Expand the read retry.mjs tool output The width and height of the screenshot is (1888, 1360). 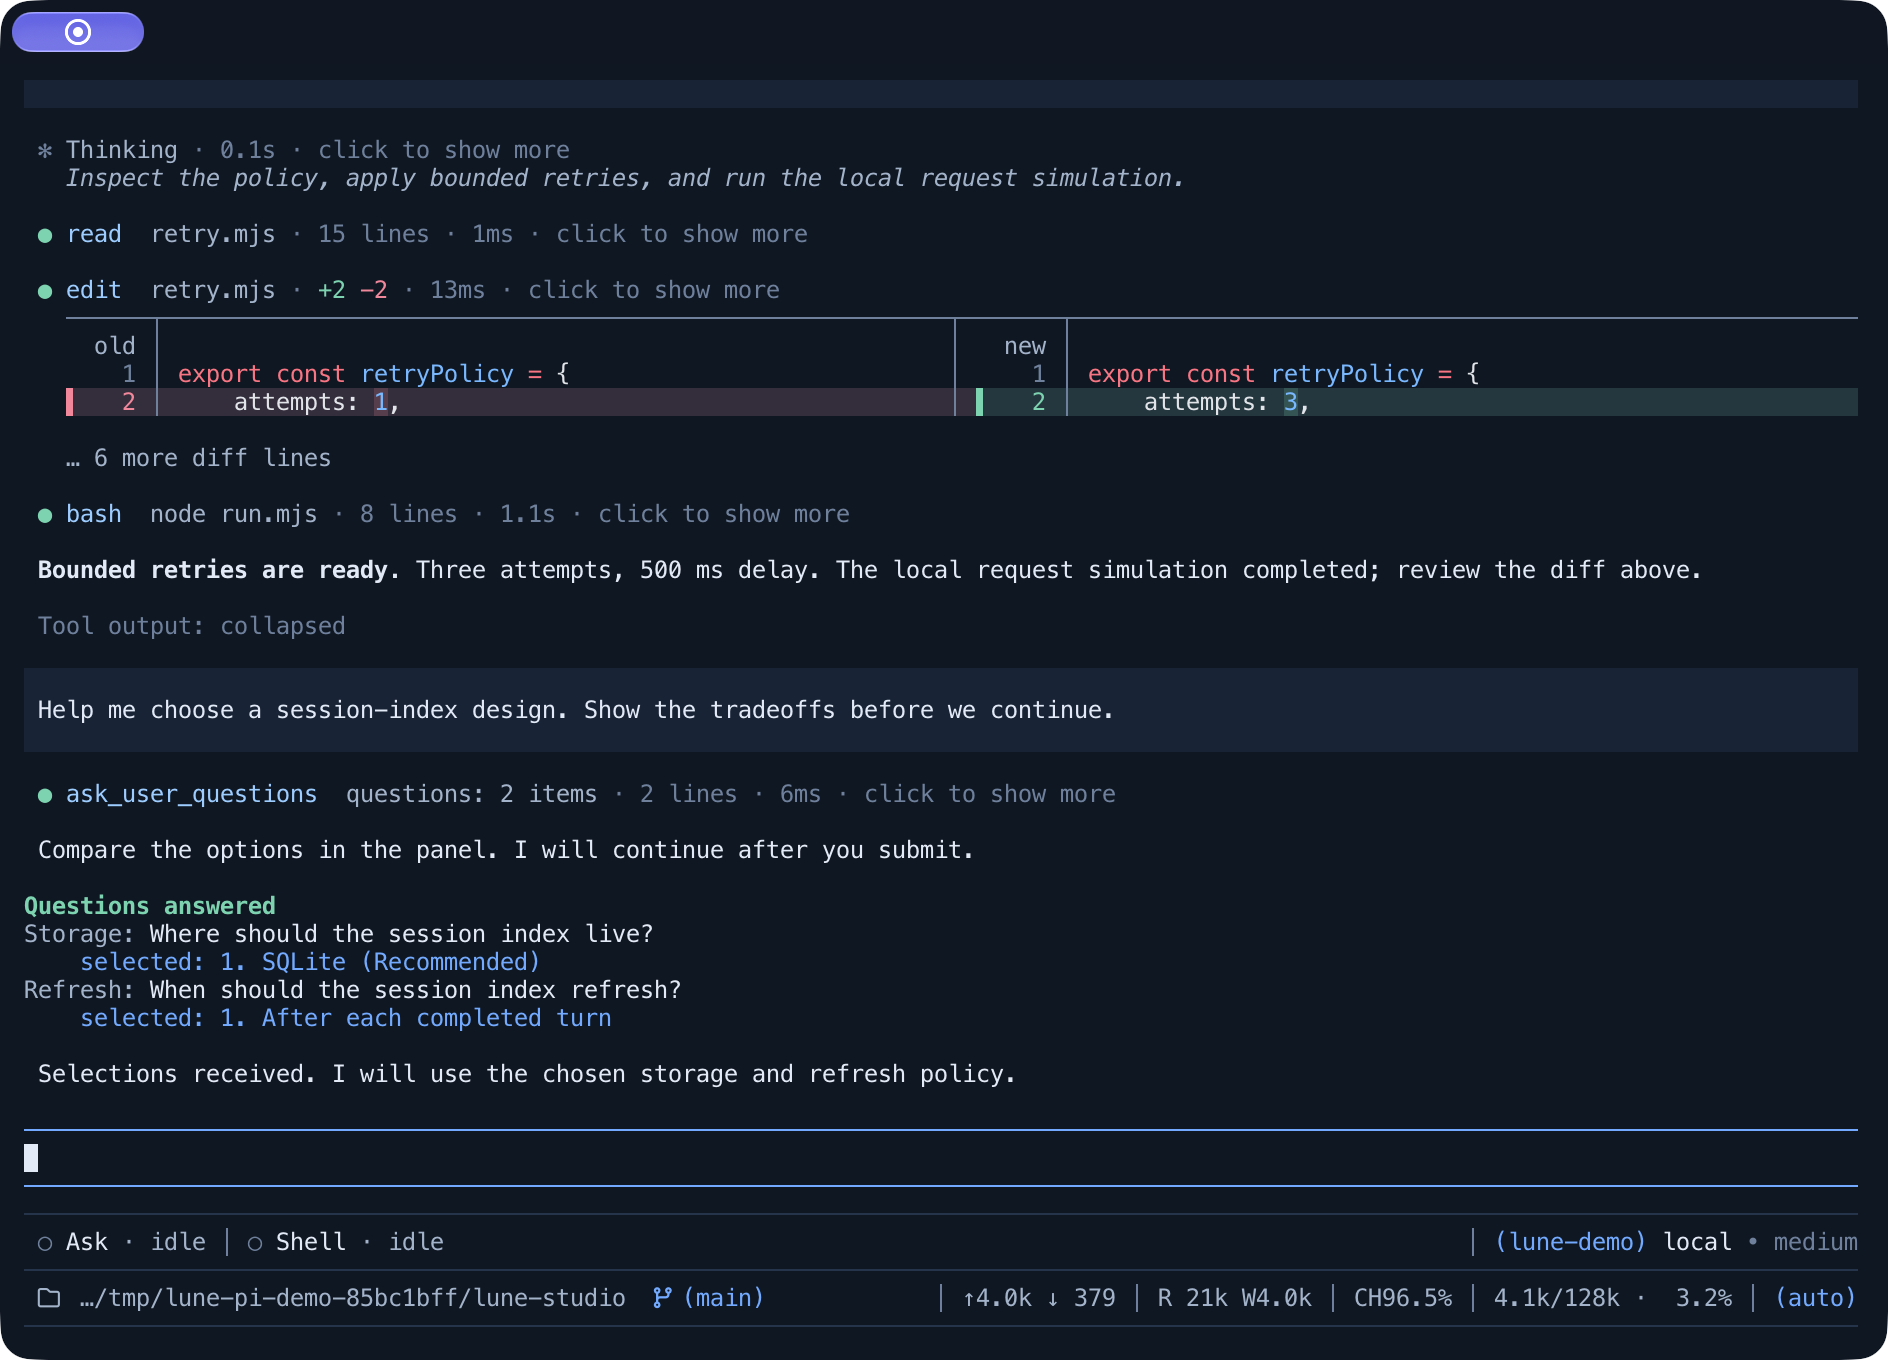(x=681, y=234)
